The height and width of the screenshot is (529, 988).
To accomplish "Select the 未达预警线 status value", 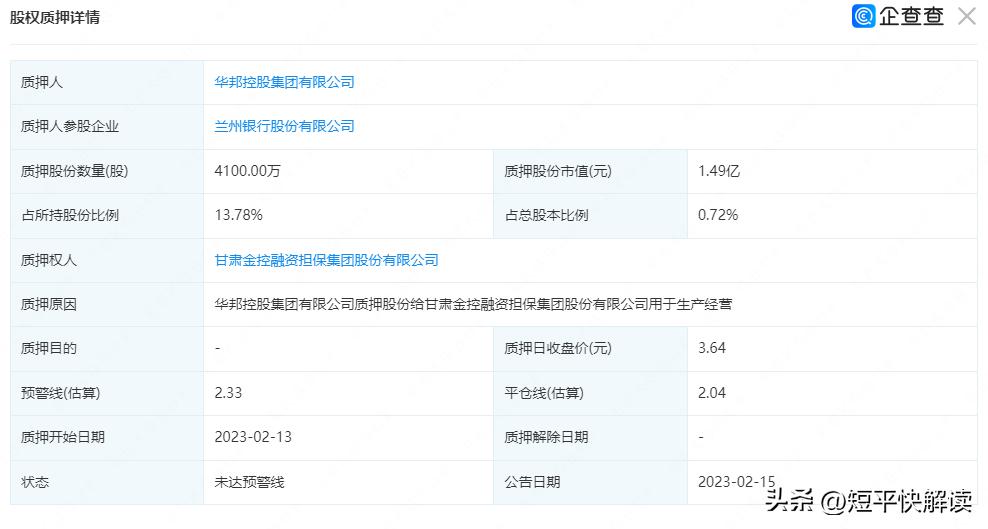I will tap(250, 482).
